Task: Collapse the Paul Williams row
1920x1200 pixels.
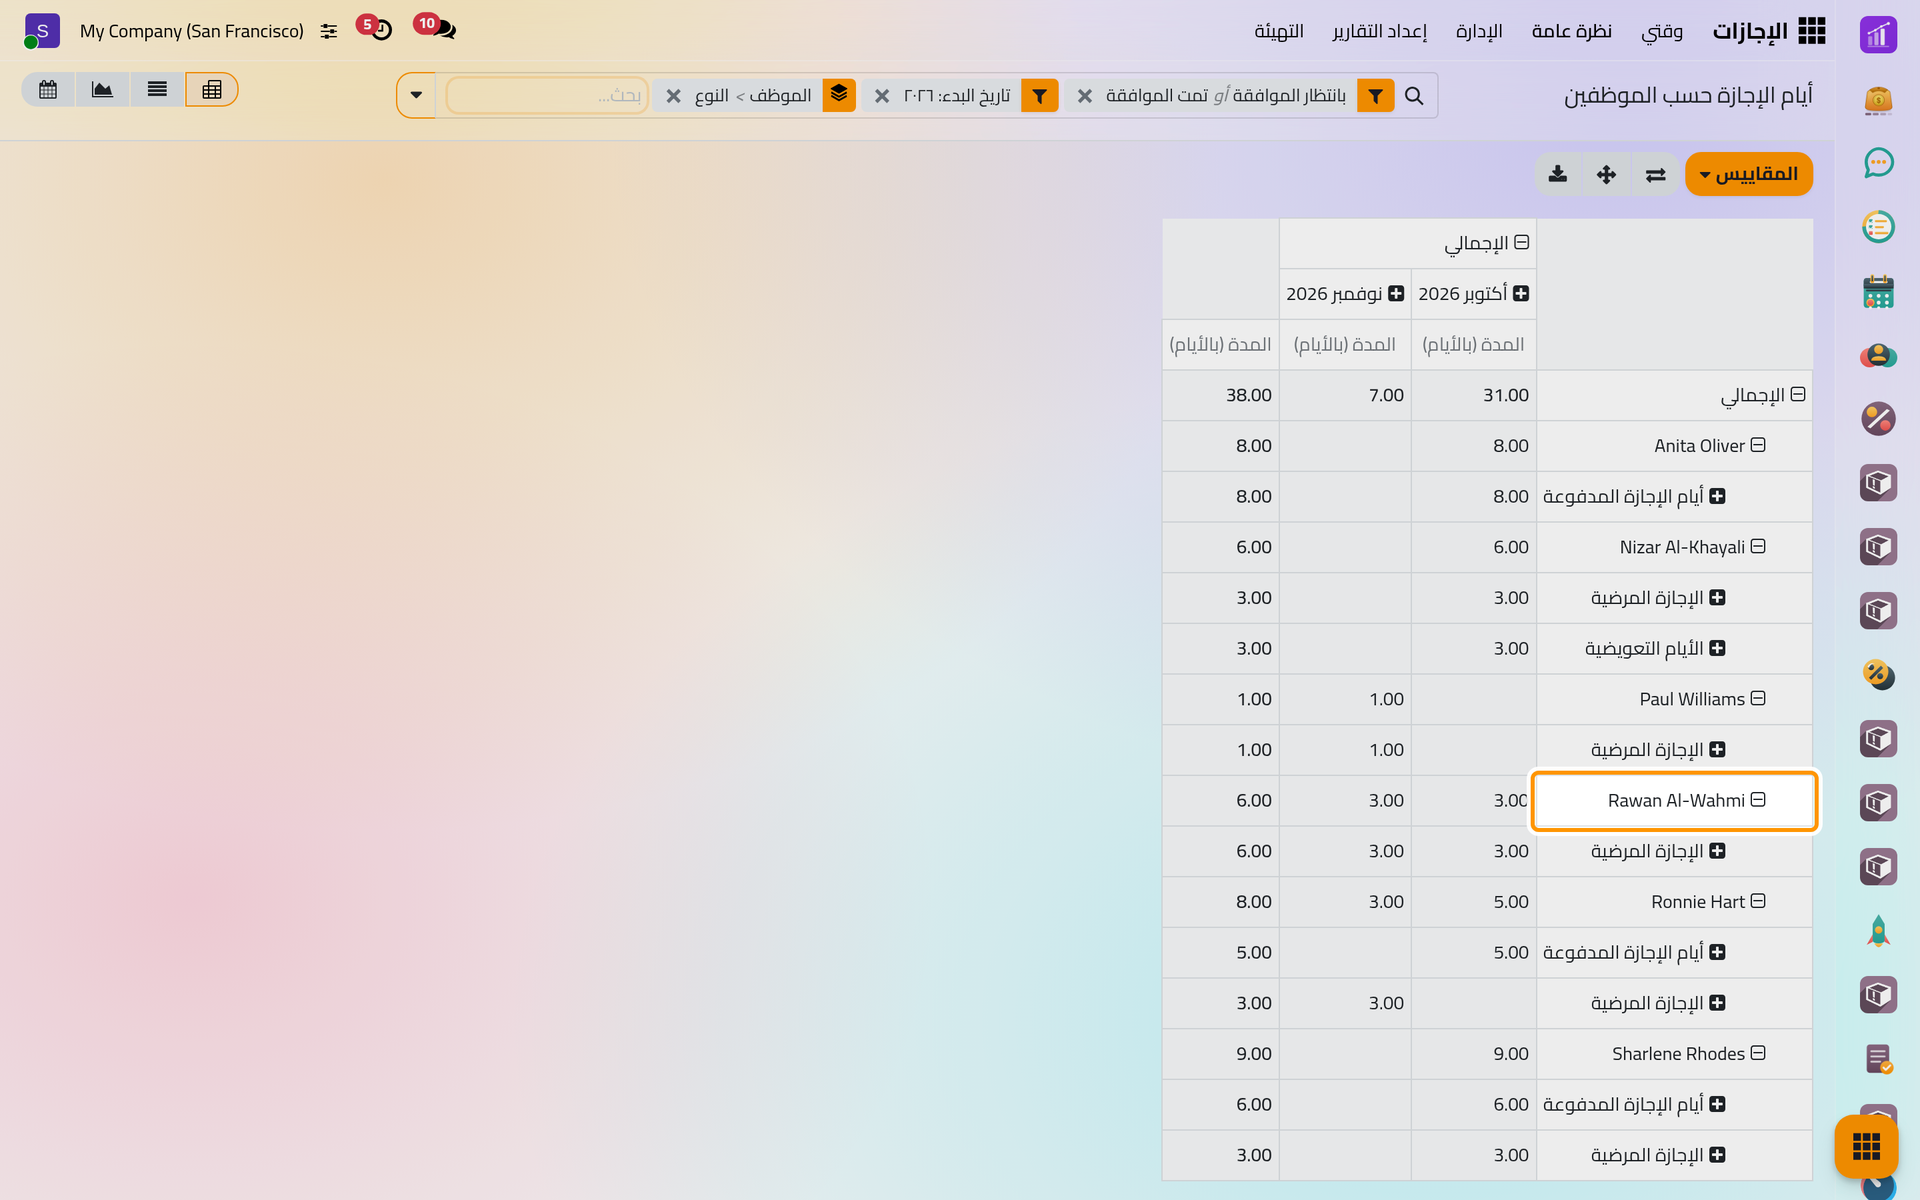Action: (x=1758, y=698)
